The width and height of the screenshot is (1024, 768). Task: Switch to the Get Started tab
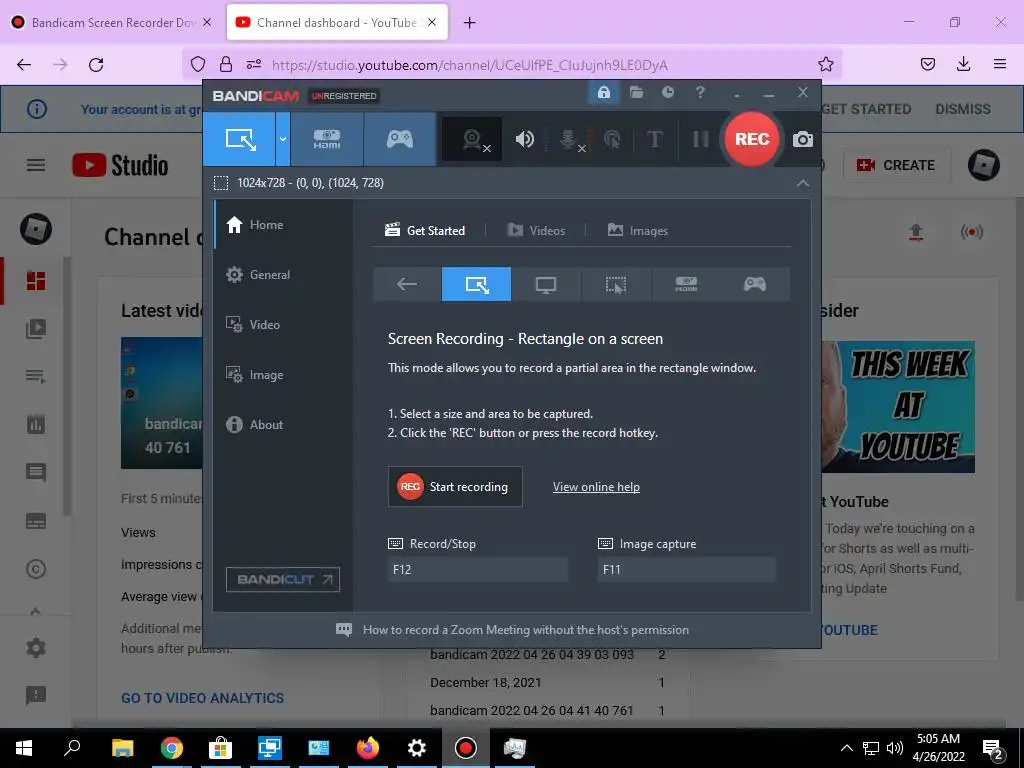[425, 231]
